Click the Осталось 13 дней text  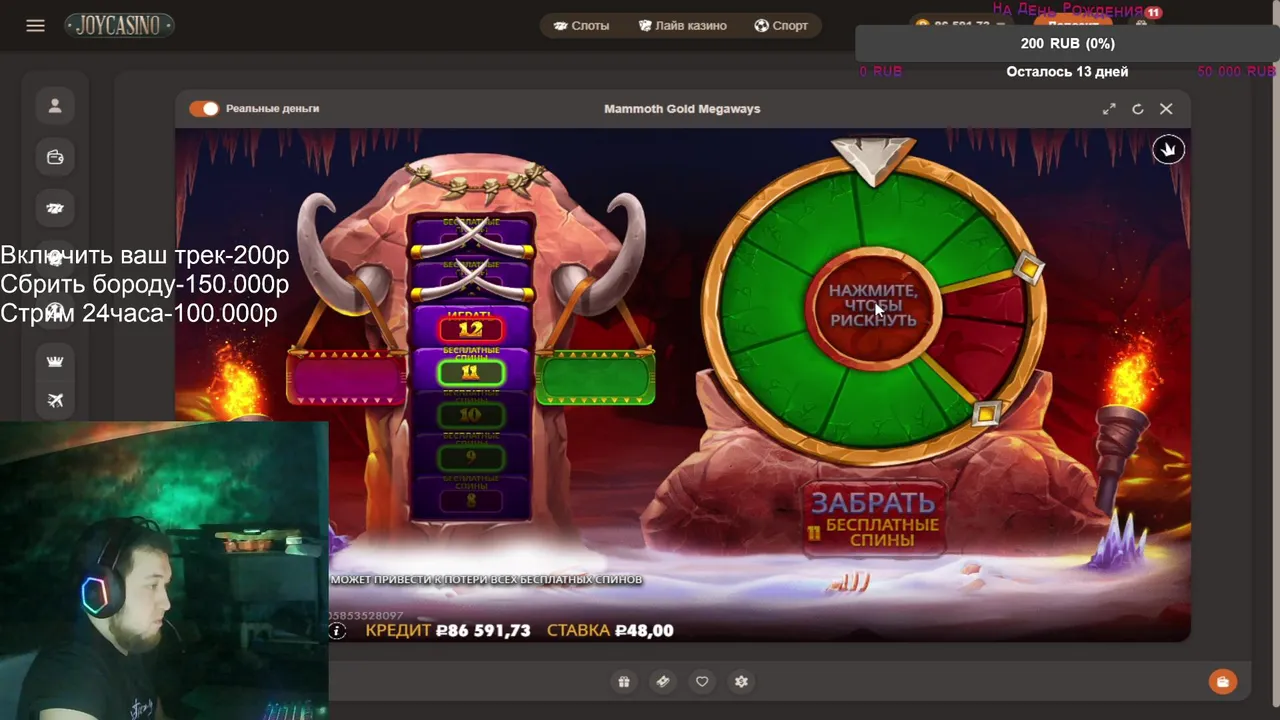pyautogui.click(x=1067, y=72)
